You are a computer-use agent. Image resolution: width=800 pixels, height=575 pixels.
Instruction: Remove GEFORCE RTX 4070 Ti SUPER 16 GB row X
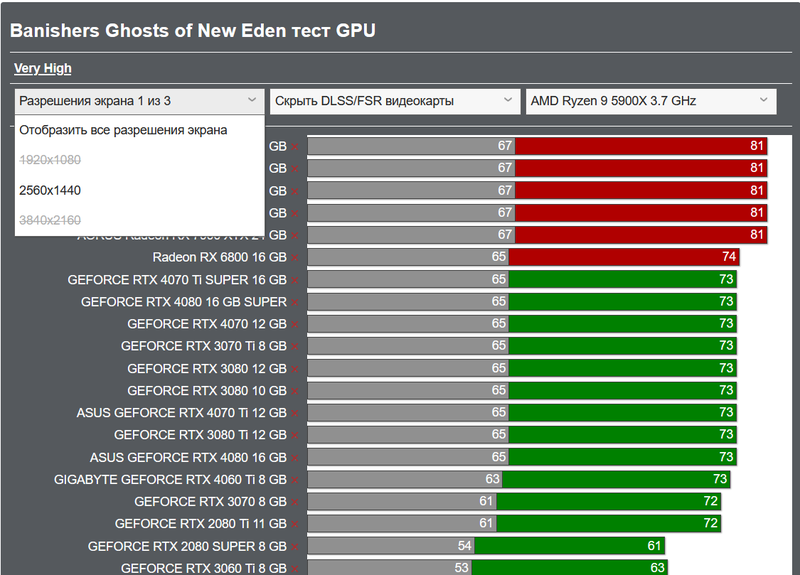point(295,281)
